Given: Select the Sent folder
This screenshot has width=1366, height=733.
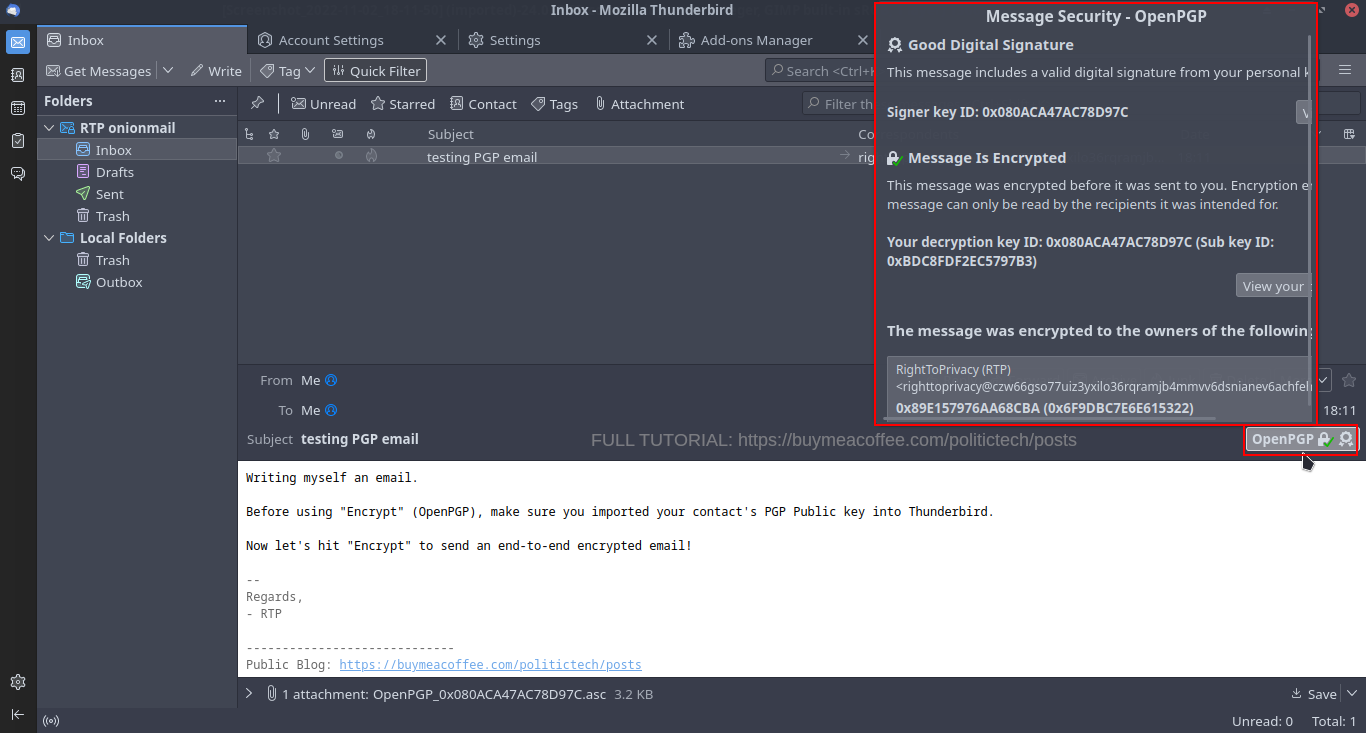Looking at the screenshot, I should point(137,194).
